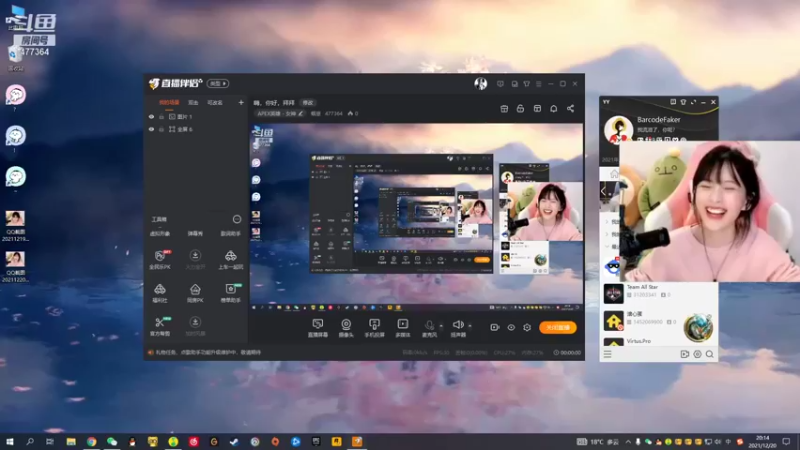The width and height of the screenshot is (800, 450).
Task: Toggle the lock on the 图片 1 layer
Action: (x=161, y=117)
